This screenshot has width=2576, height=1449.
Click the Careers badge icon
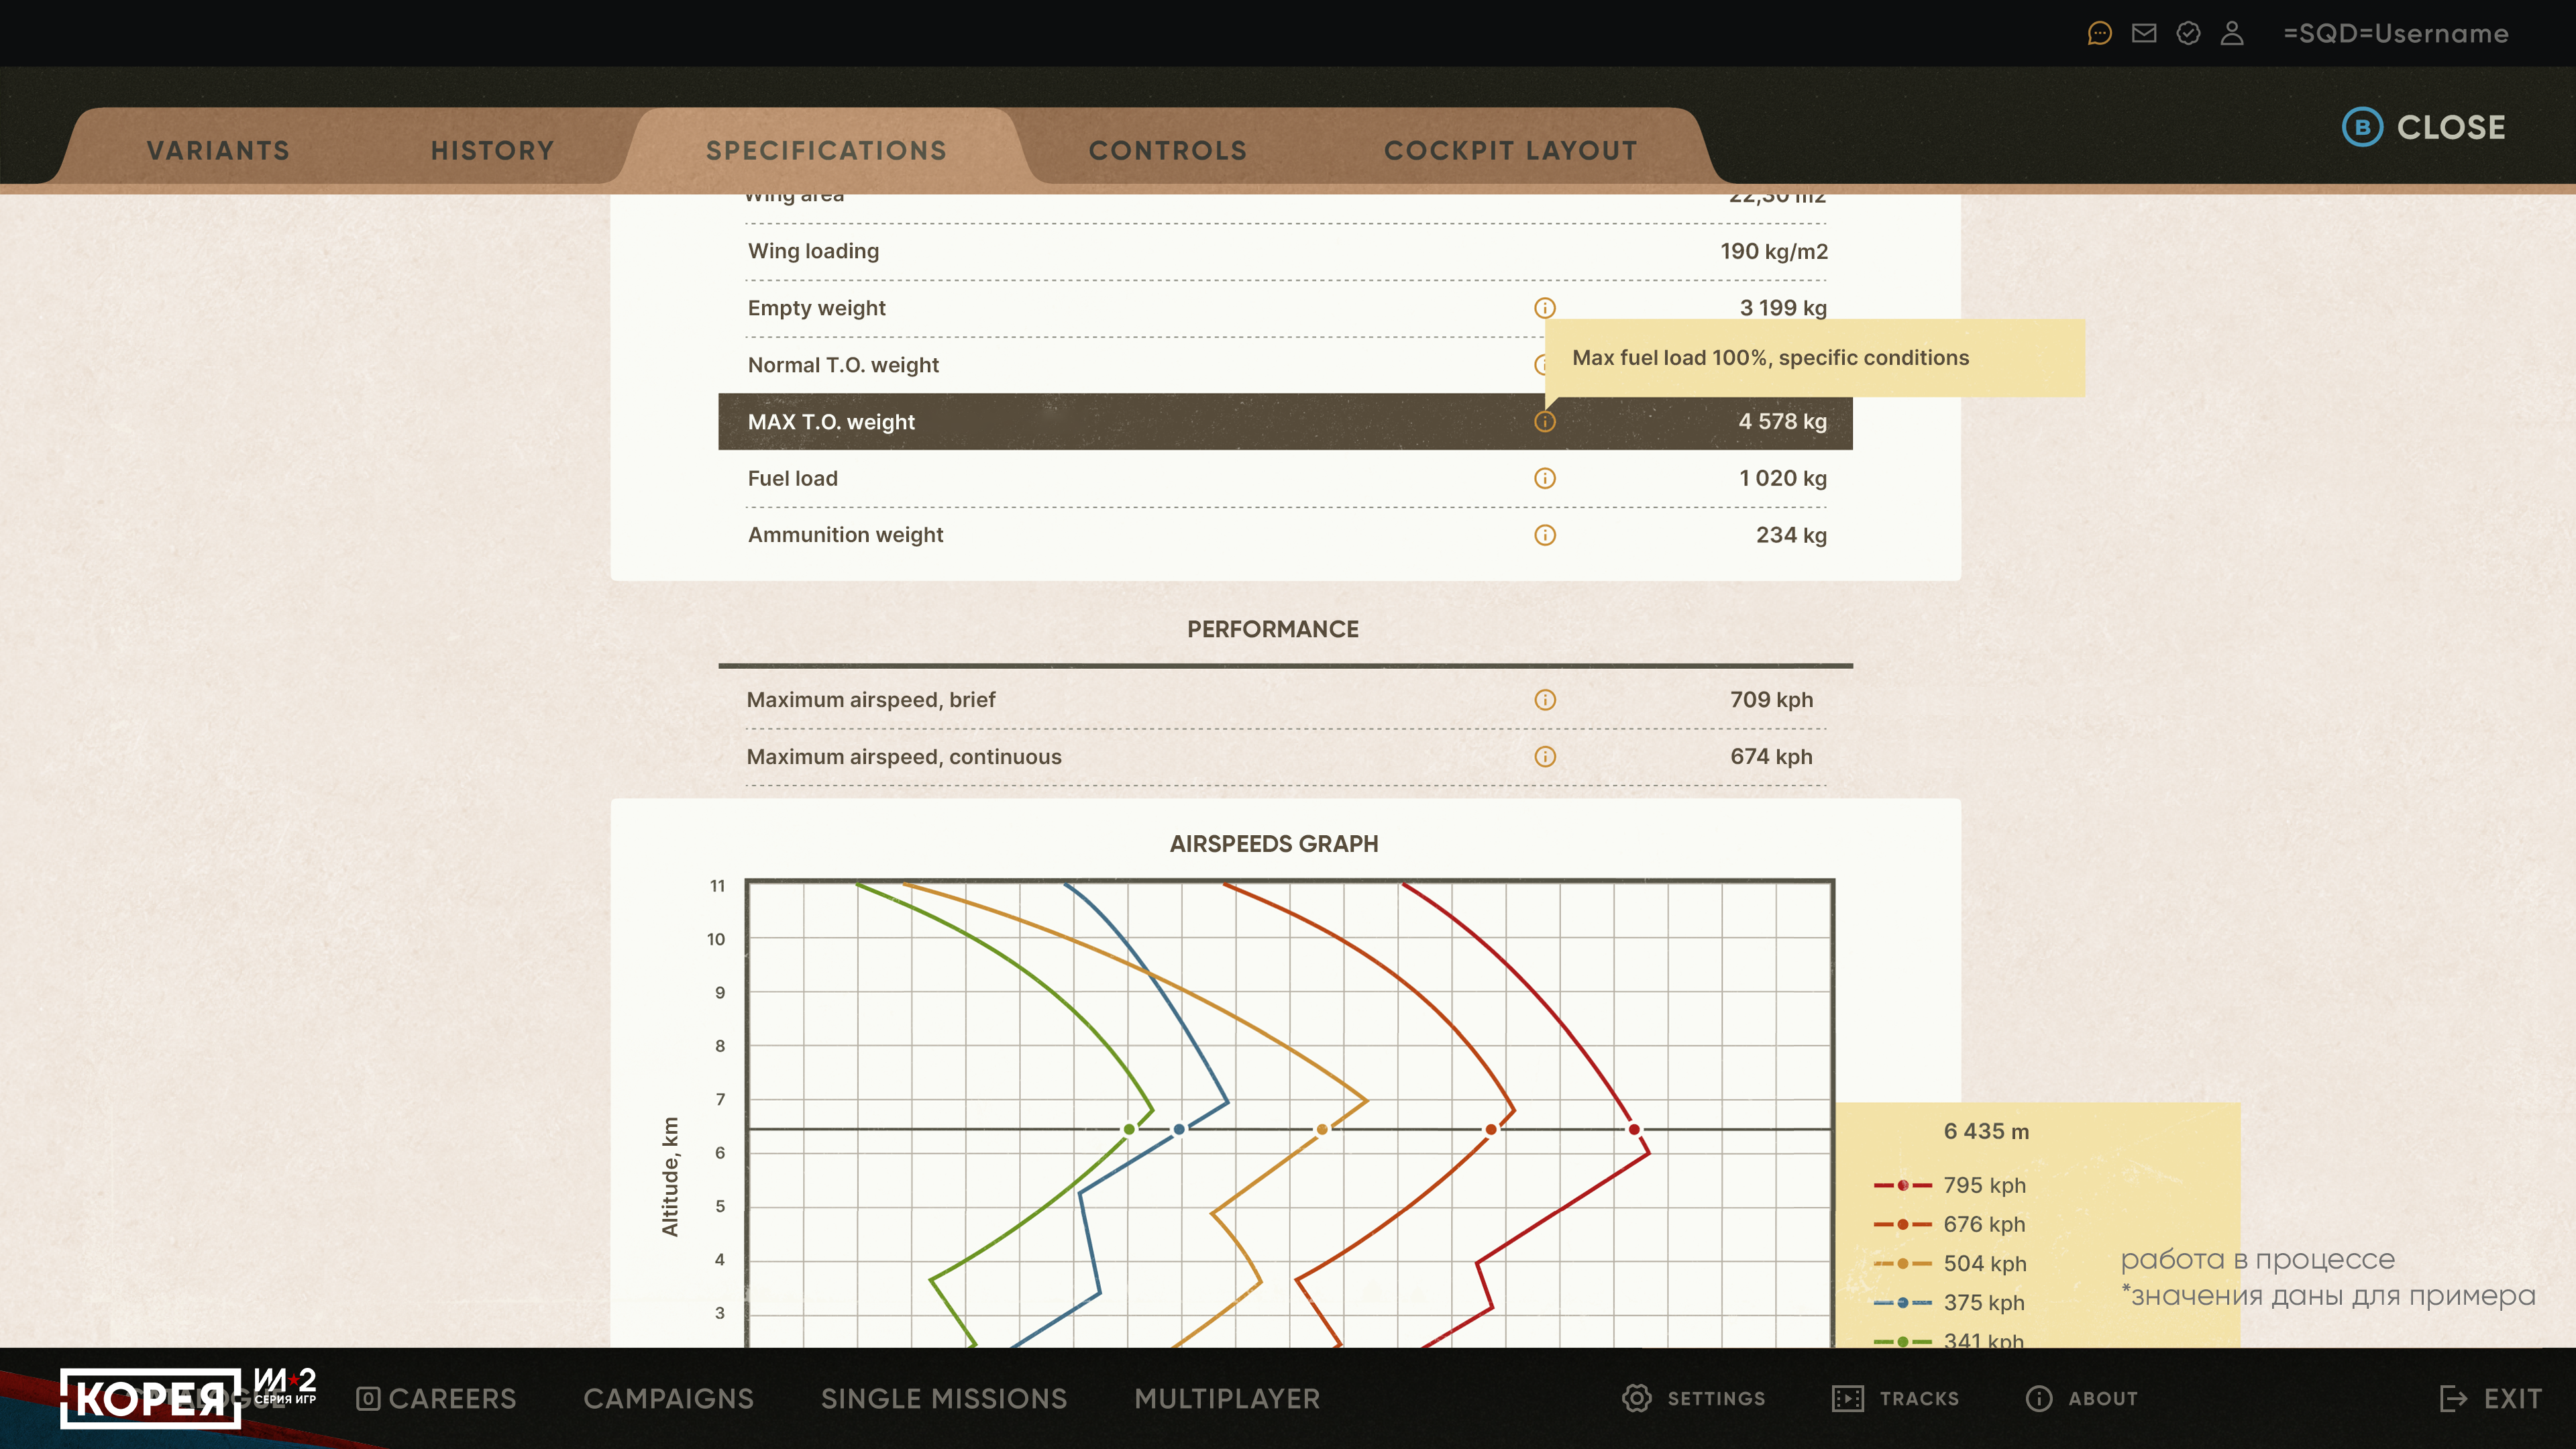click(368, 1398)
